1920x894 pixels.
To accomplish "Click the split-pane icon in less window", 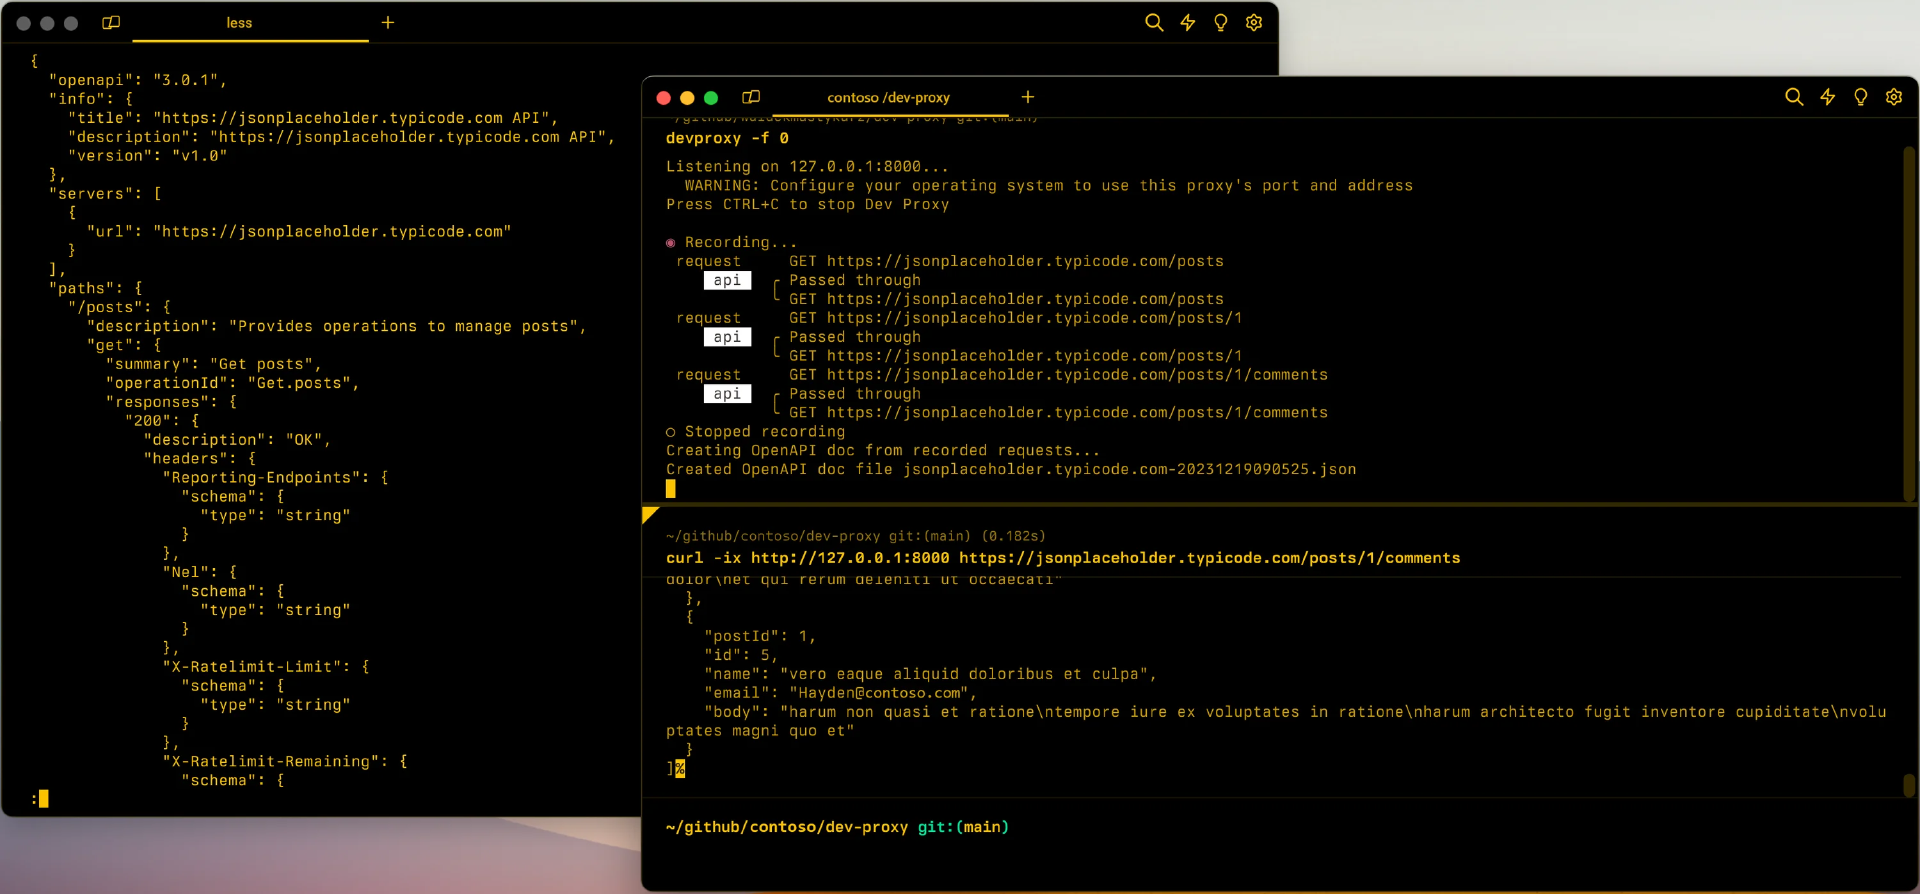I will point(111,22).
